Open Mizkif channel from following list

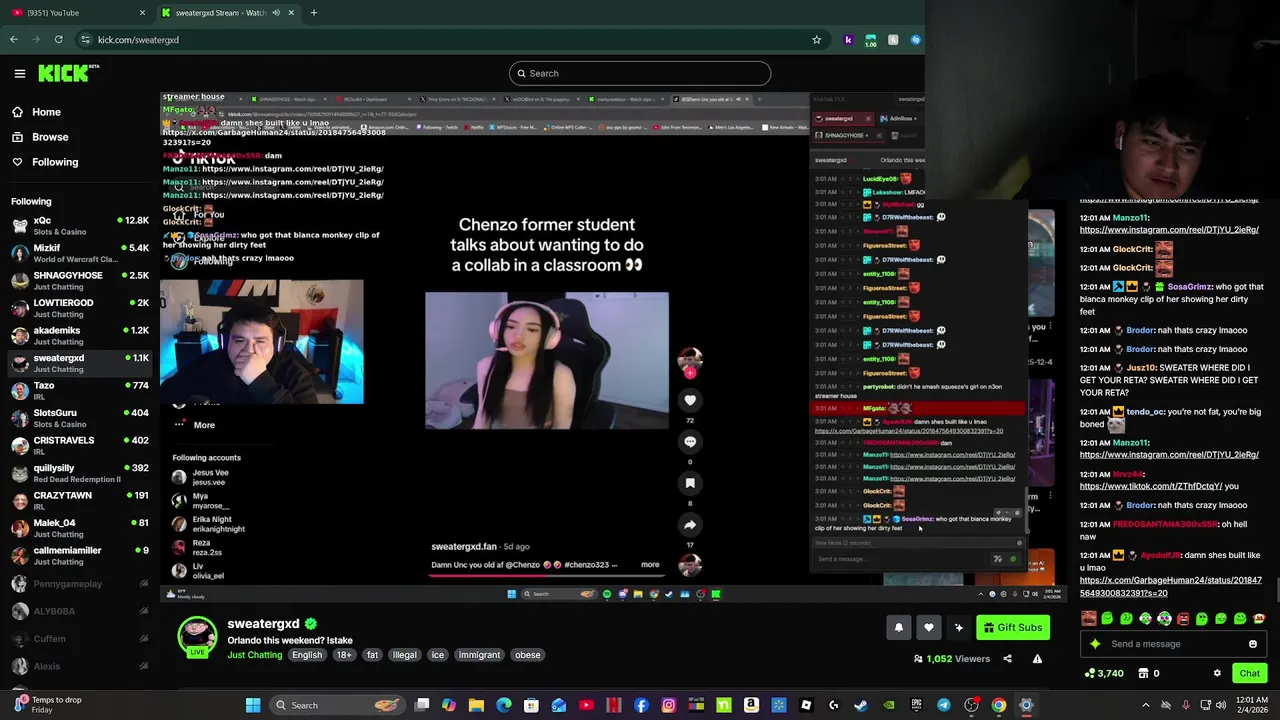coord(78,253)
